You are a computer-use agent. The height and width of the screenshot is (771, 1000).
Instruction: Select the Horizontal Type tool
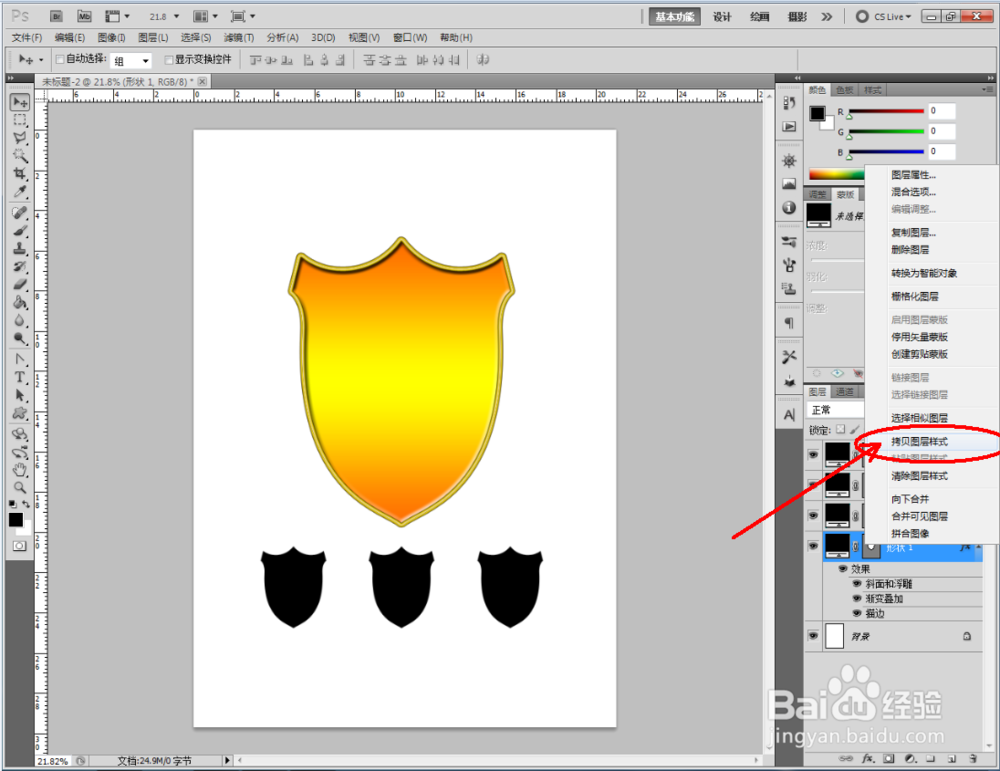pyautogui.click(x=20, y=377)
